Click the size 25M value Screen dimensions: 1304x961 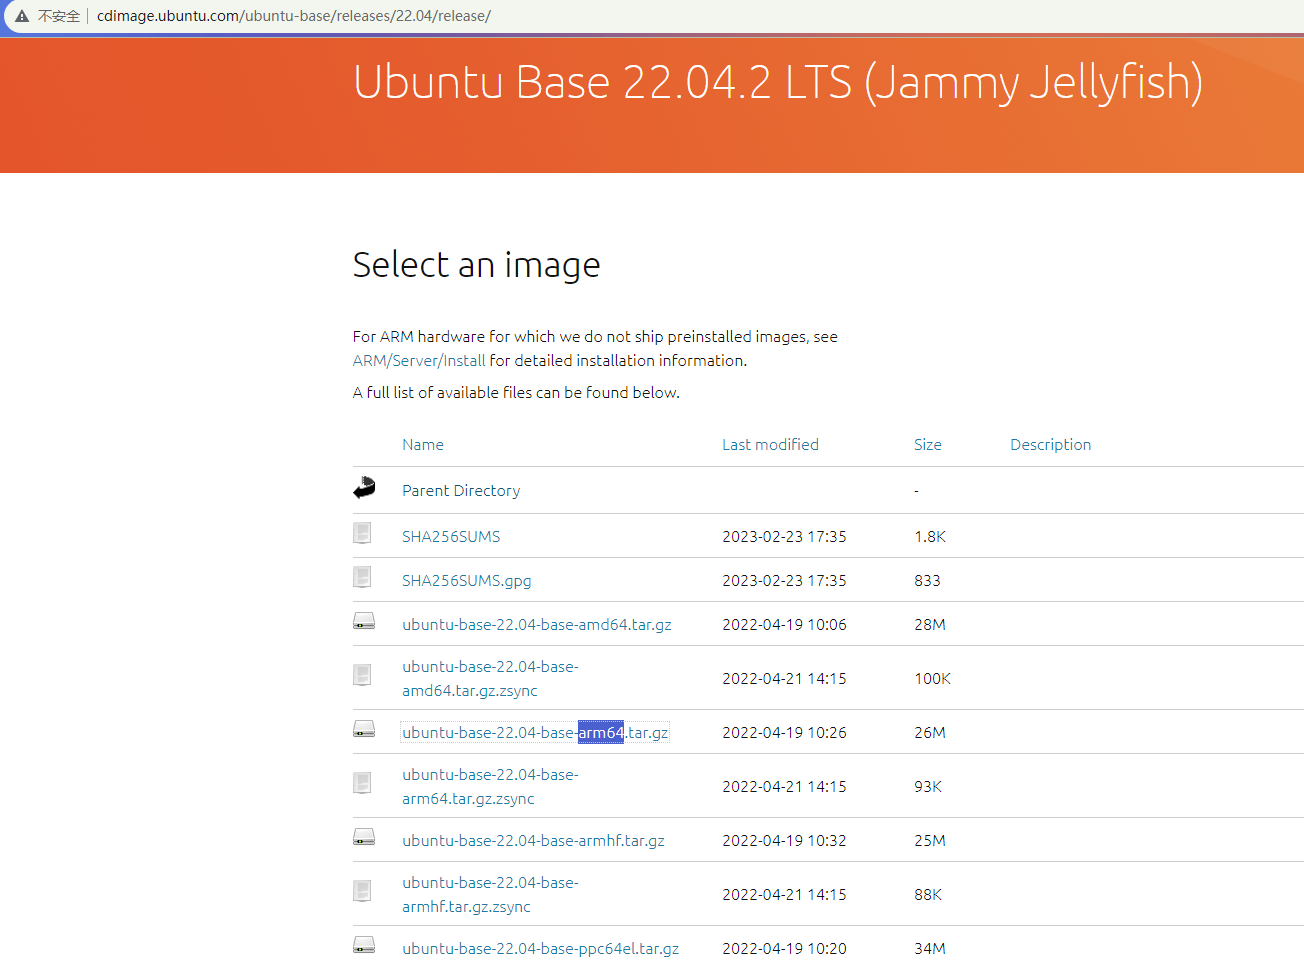(x=930, y=841)
